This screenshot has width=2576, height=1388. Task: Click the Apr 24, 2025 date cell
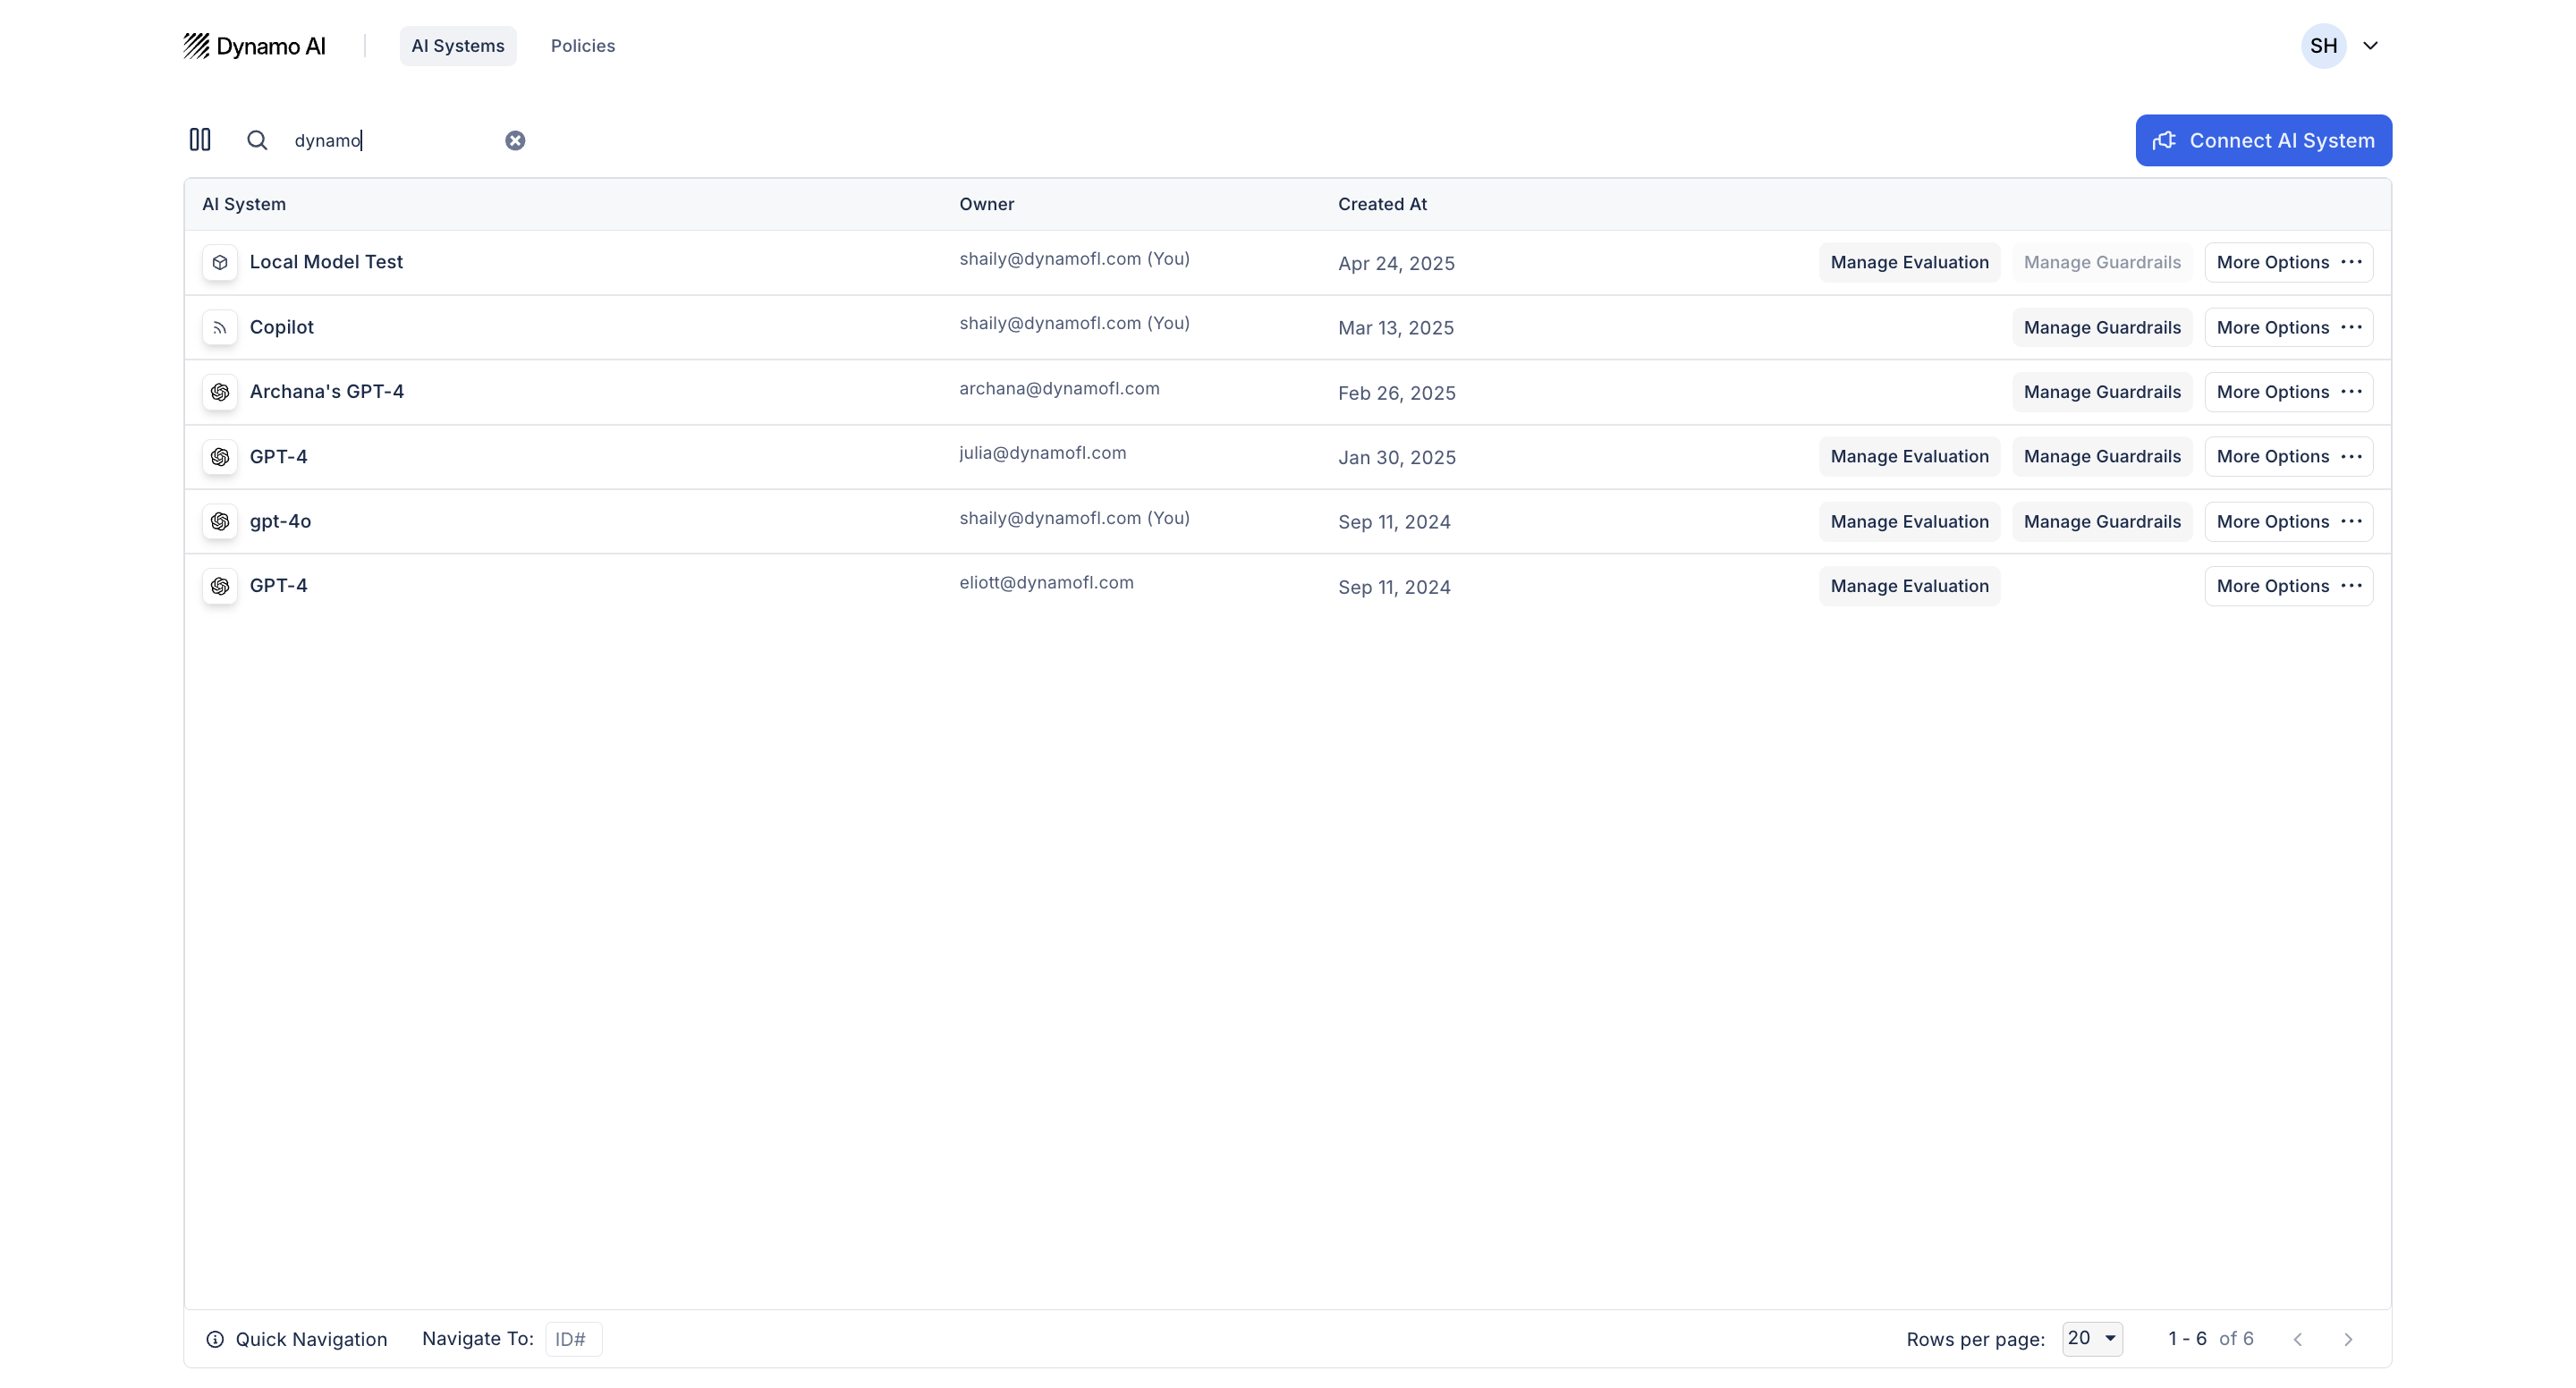(1396, 263)
